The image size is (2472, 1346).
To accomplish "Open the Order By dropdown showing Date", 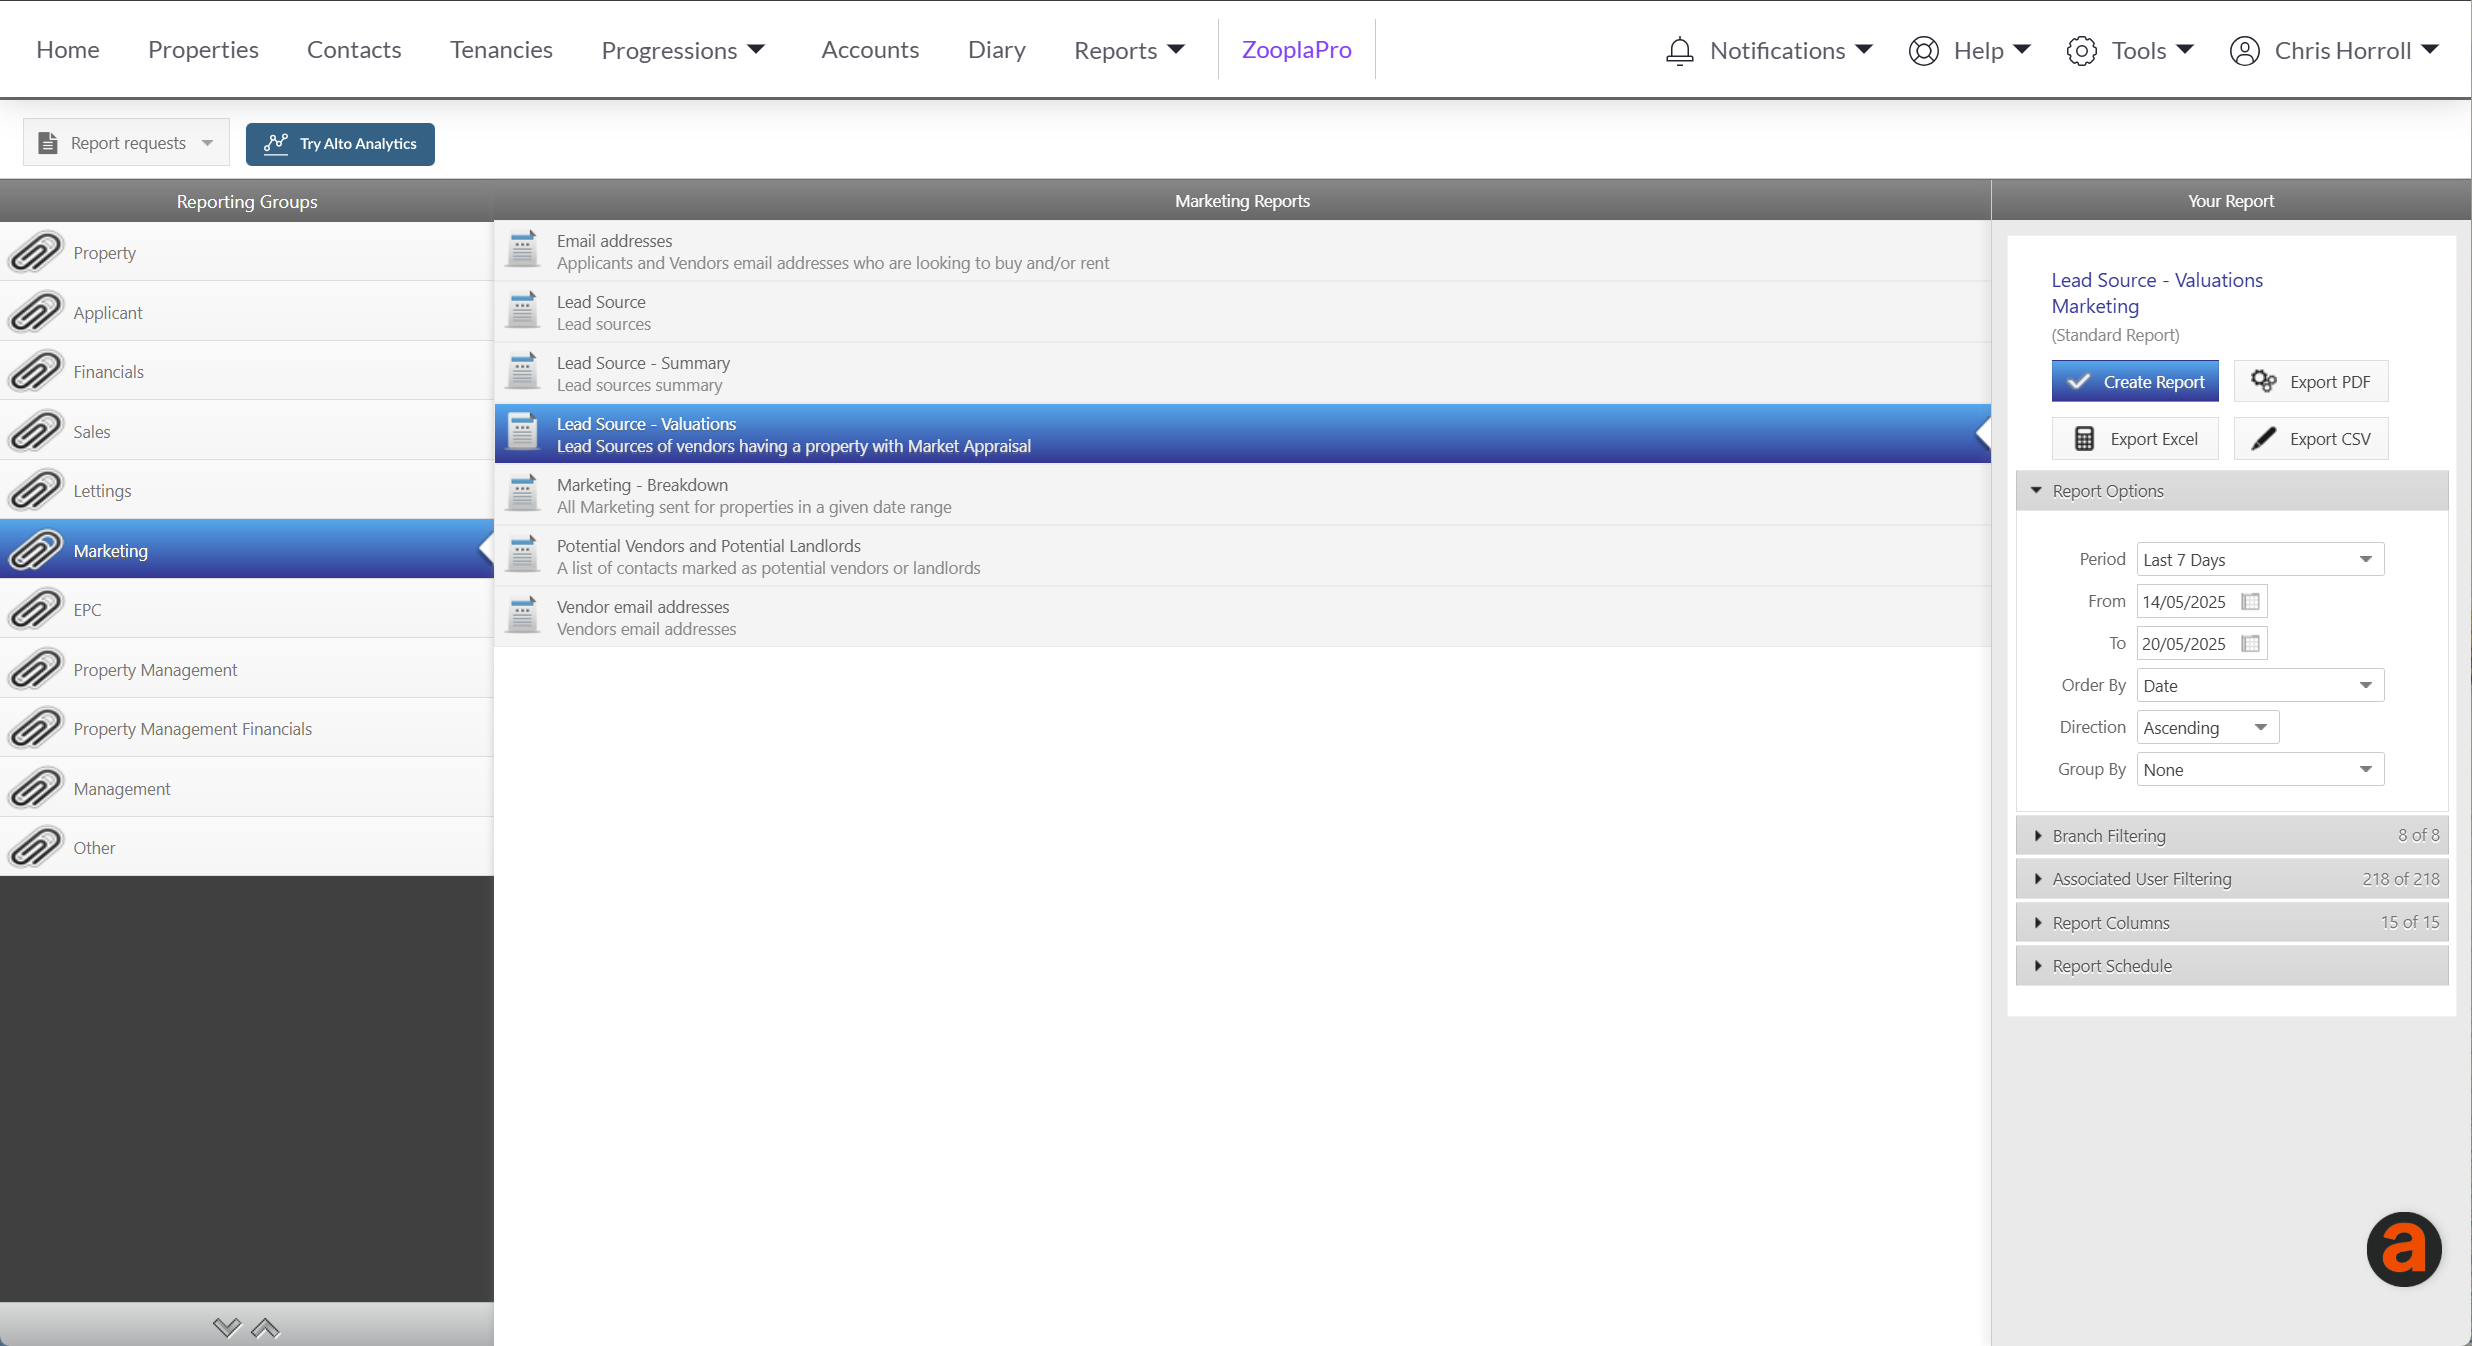I will 2260,685.
